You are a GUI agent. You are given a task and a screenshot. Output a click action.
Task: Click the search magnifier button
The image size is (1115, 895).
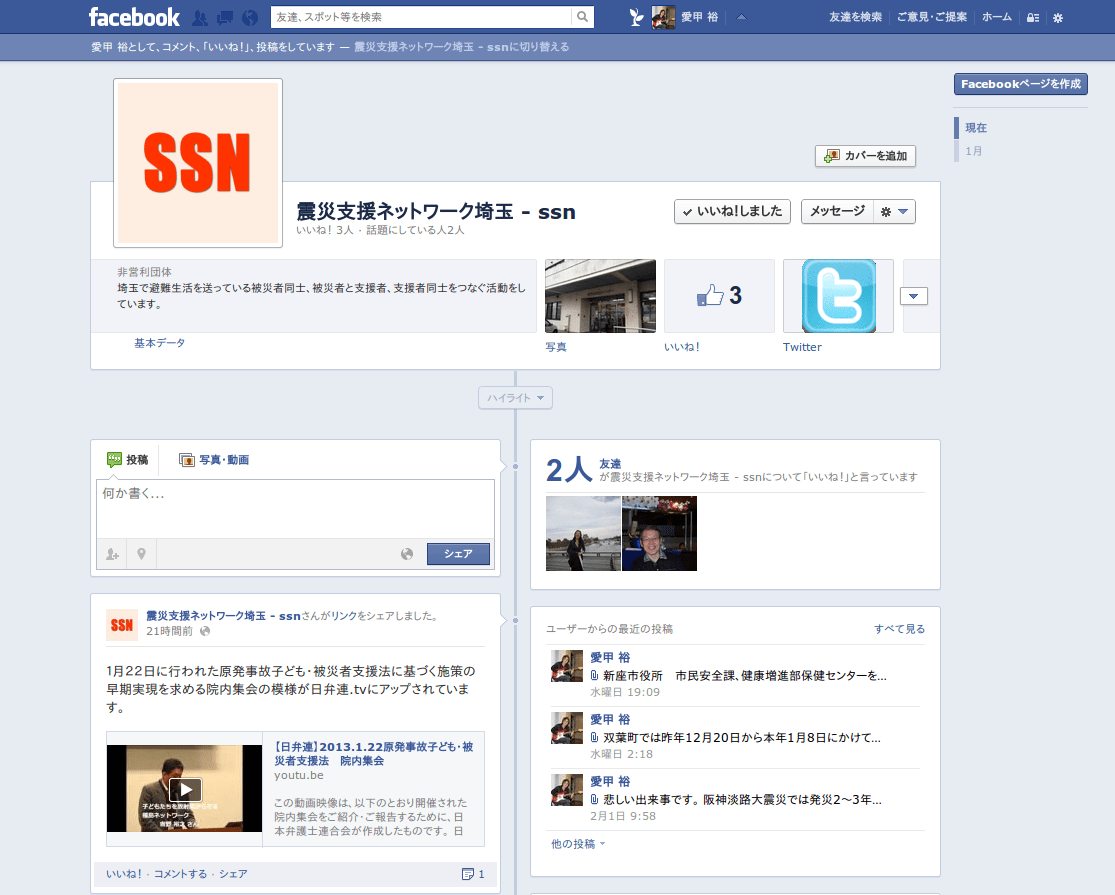point(582,17)
